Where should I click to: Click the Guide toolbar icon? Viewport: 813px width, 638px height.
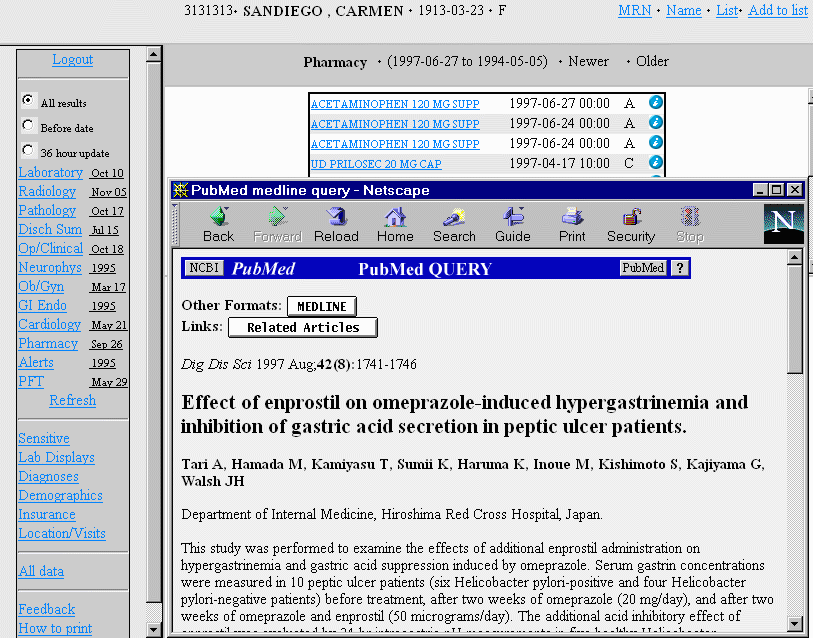[513, 224]
